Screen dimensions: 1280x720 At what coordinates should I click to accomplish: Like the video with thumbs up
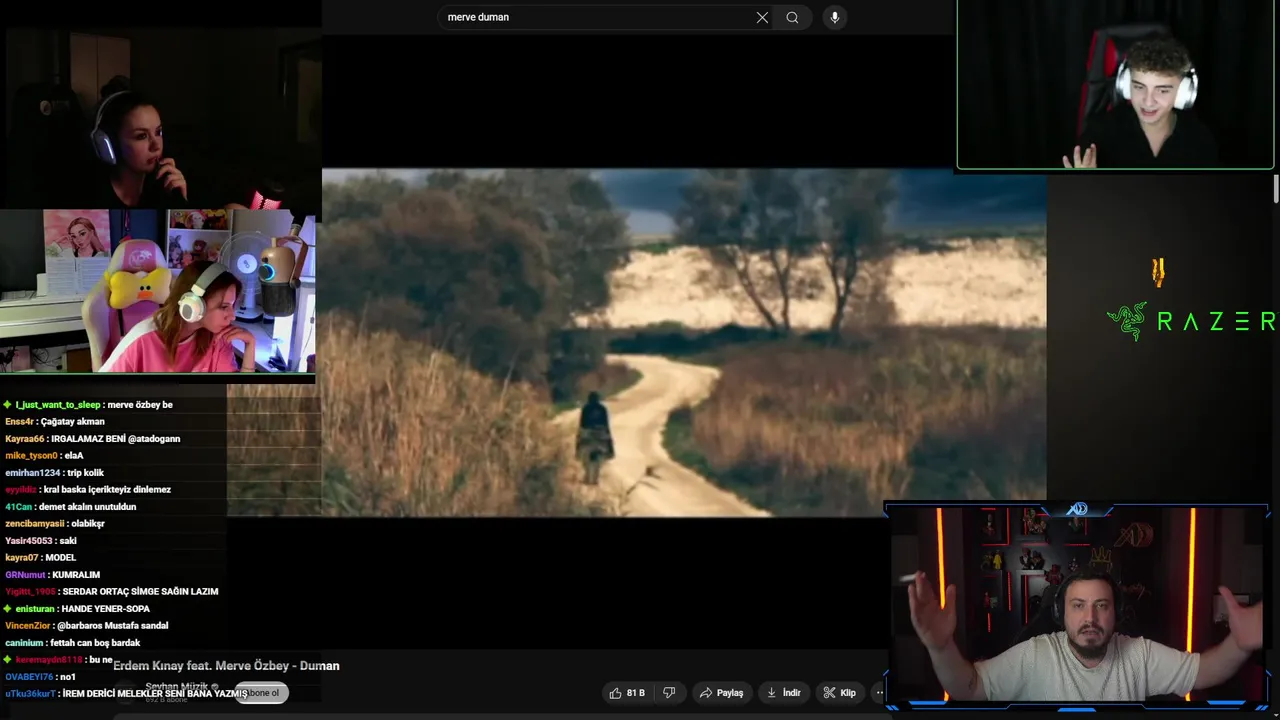pos(627,693)
